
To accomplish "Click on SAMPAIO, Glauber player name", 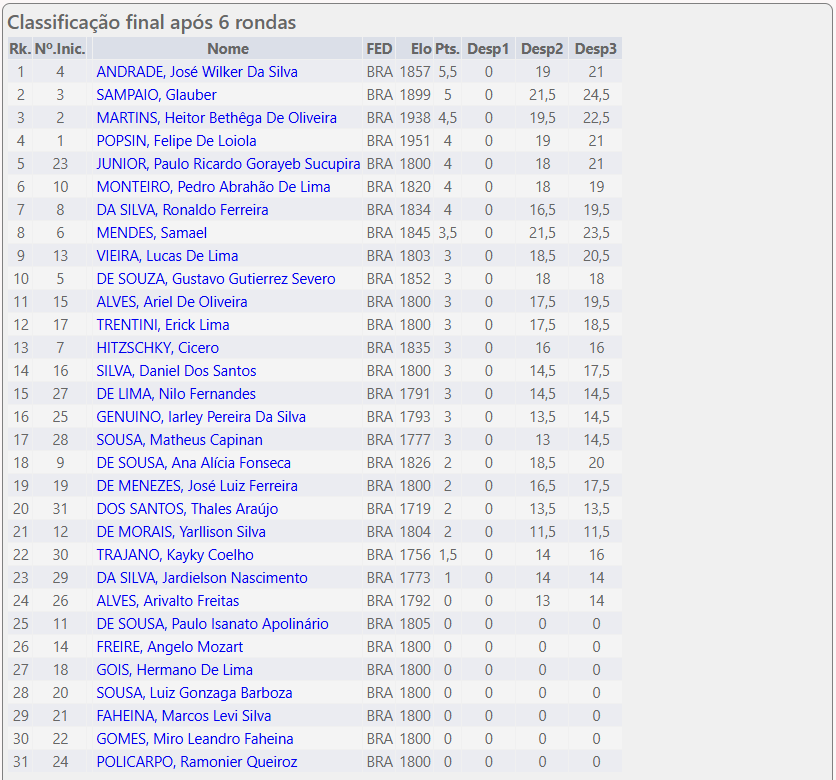I will coord(156,95).
